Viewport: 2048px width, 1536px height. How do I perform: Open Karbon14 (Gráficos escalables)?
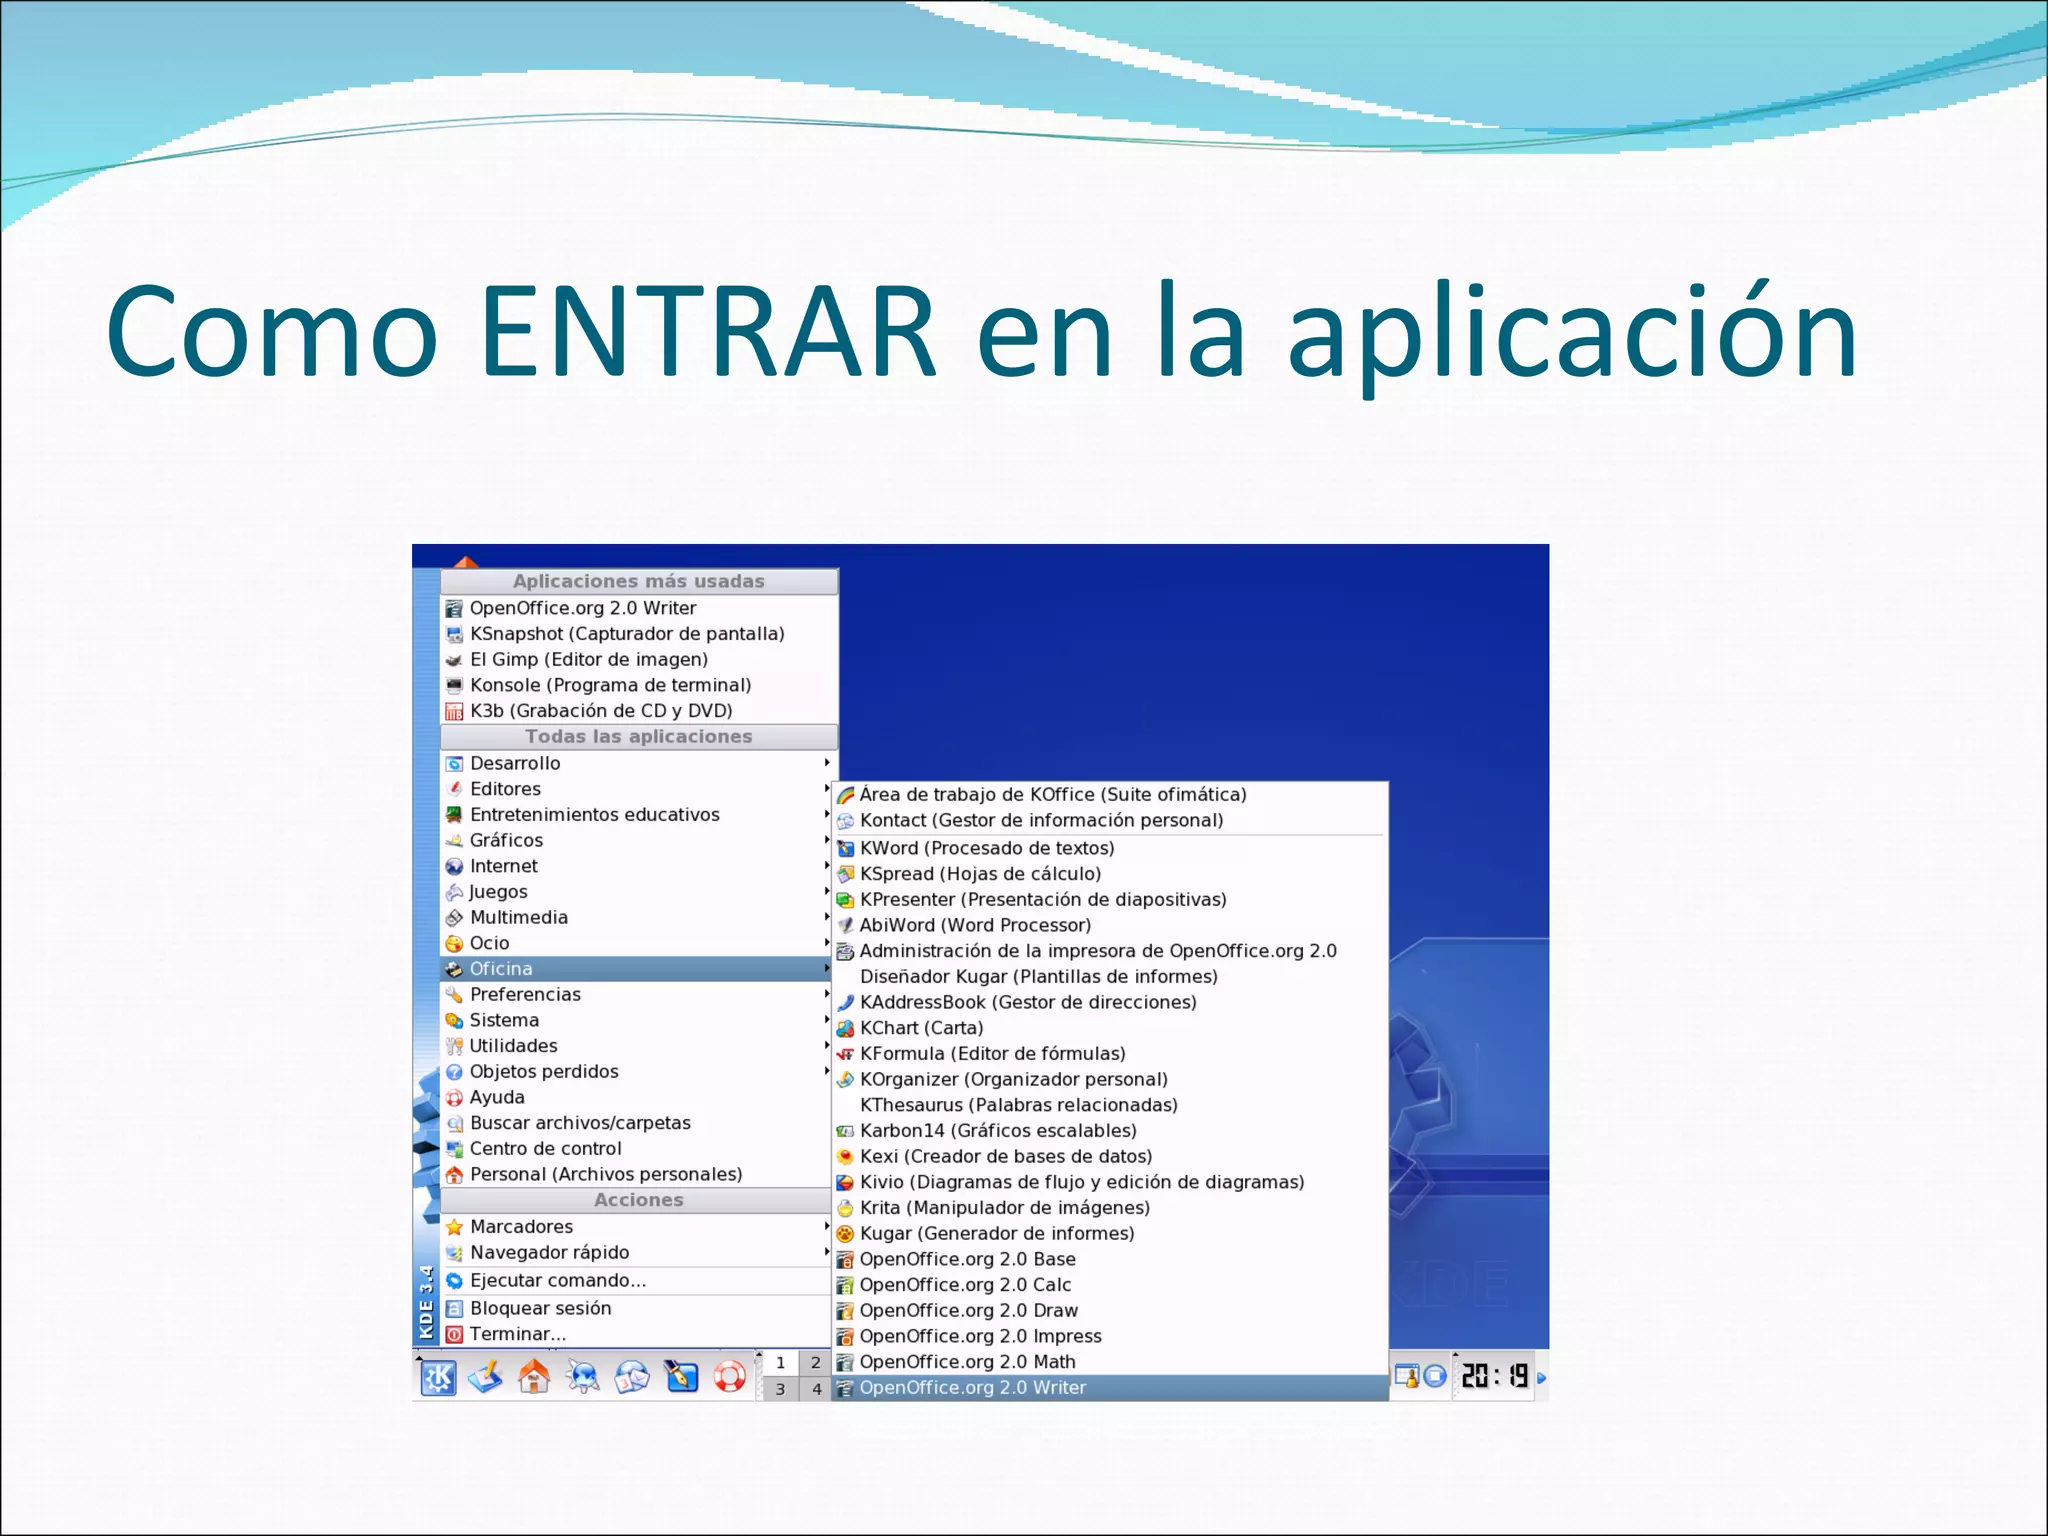click(x=1110, y=1131)
